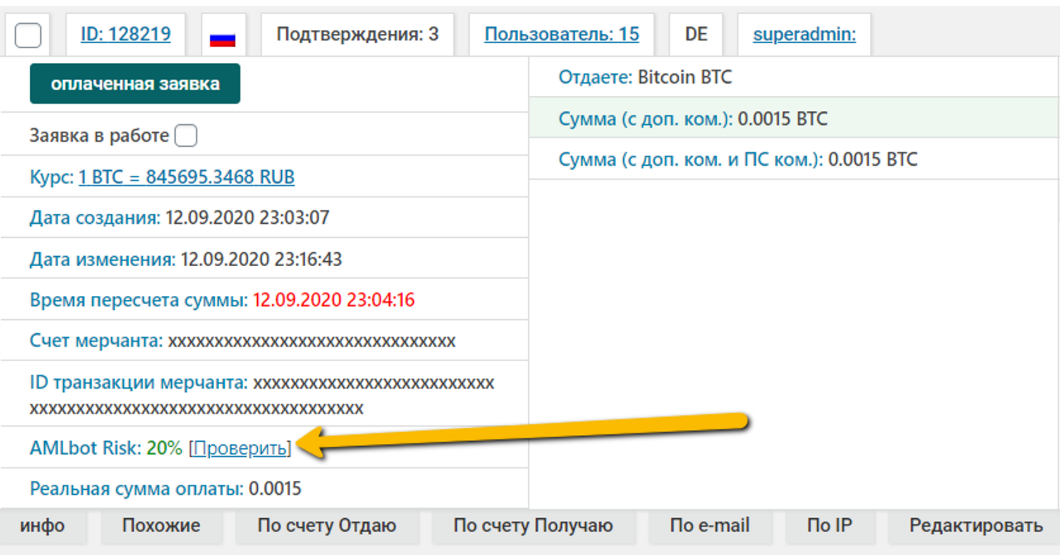Open order ID: 128219 link
The height and width of the screenshot is (555, 1063).
[x=125, y=34]
